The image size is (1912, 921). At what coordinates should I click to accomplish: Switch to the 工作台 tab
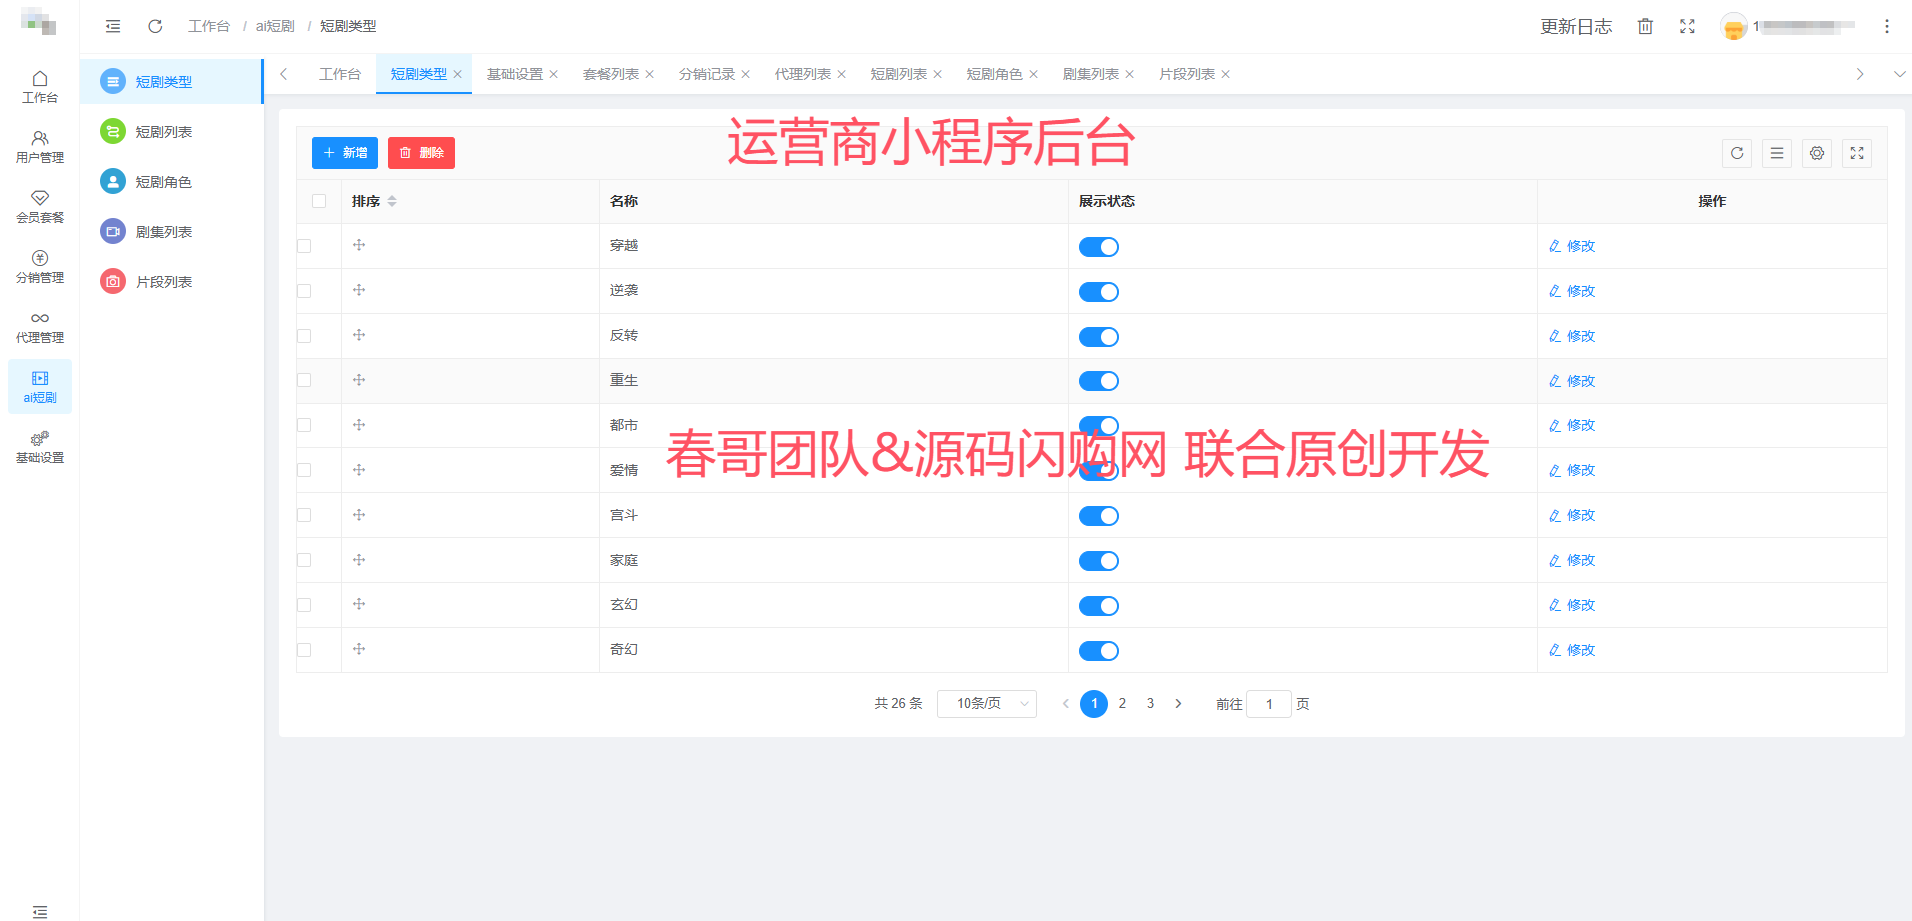pyautogui.click(x=340, y=74)
